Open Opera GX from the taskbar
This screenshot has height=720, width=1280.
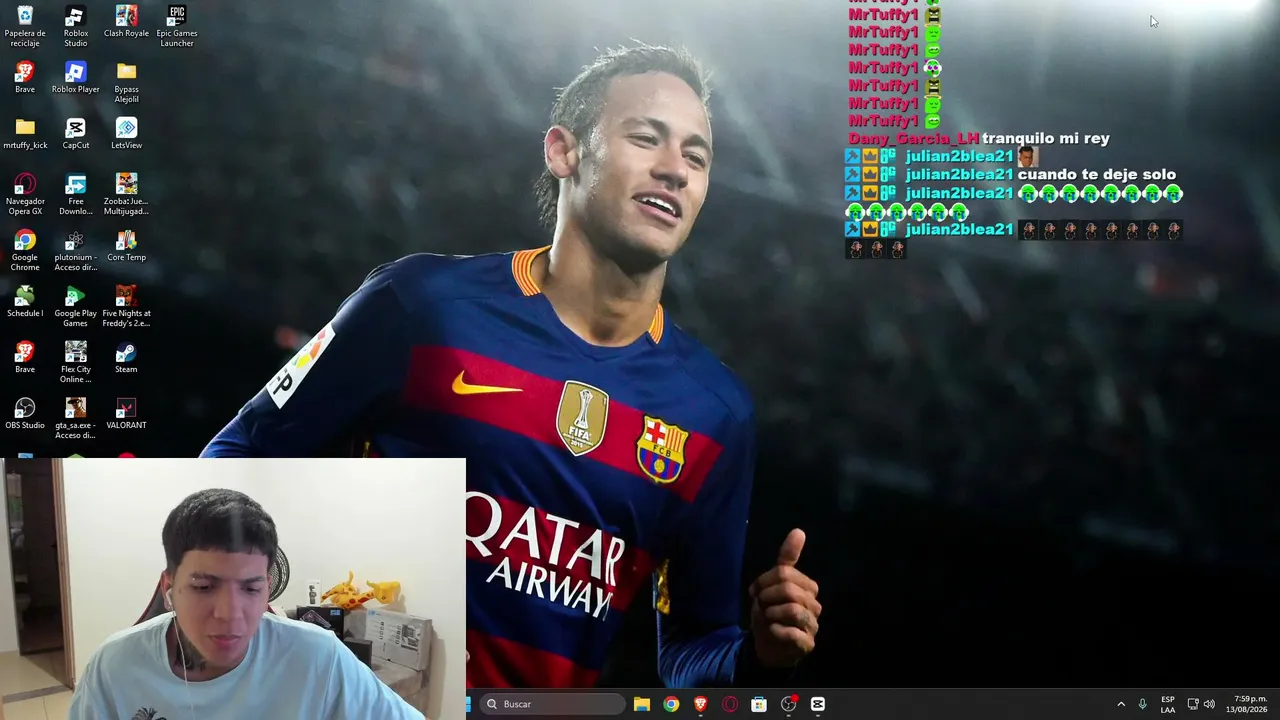pos(730,704)
